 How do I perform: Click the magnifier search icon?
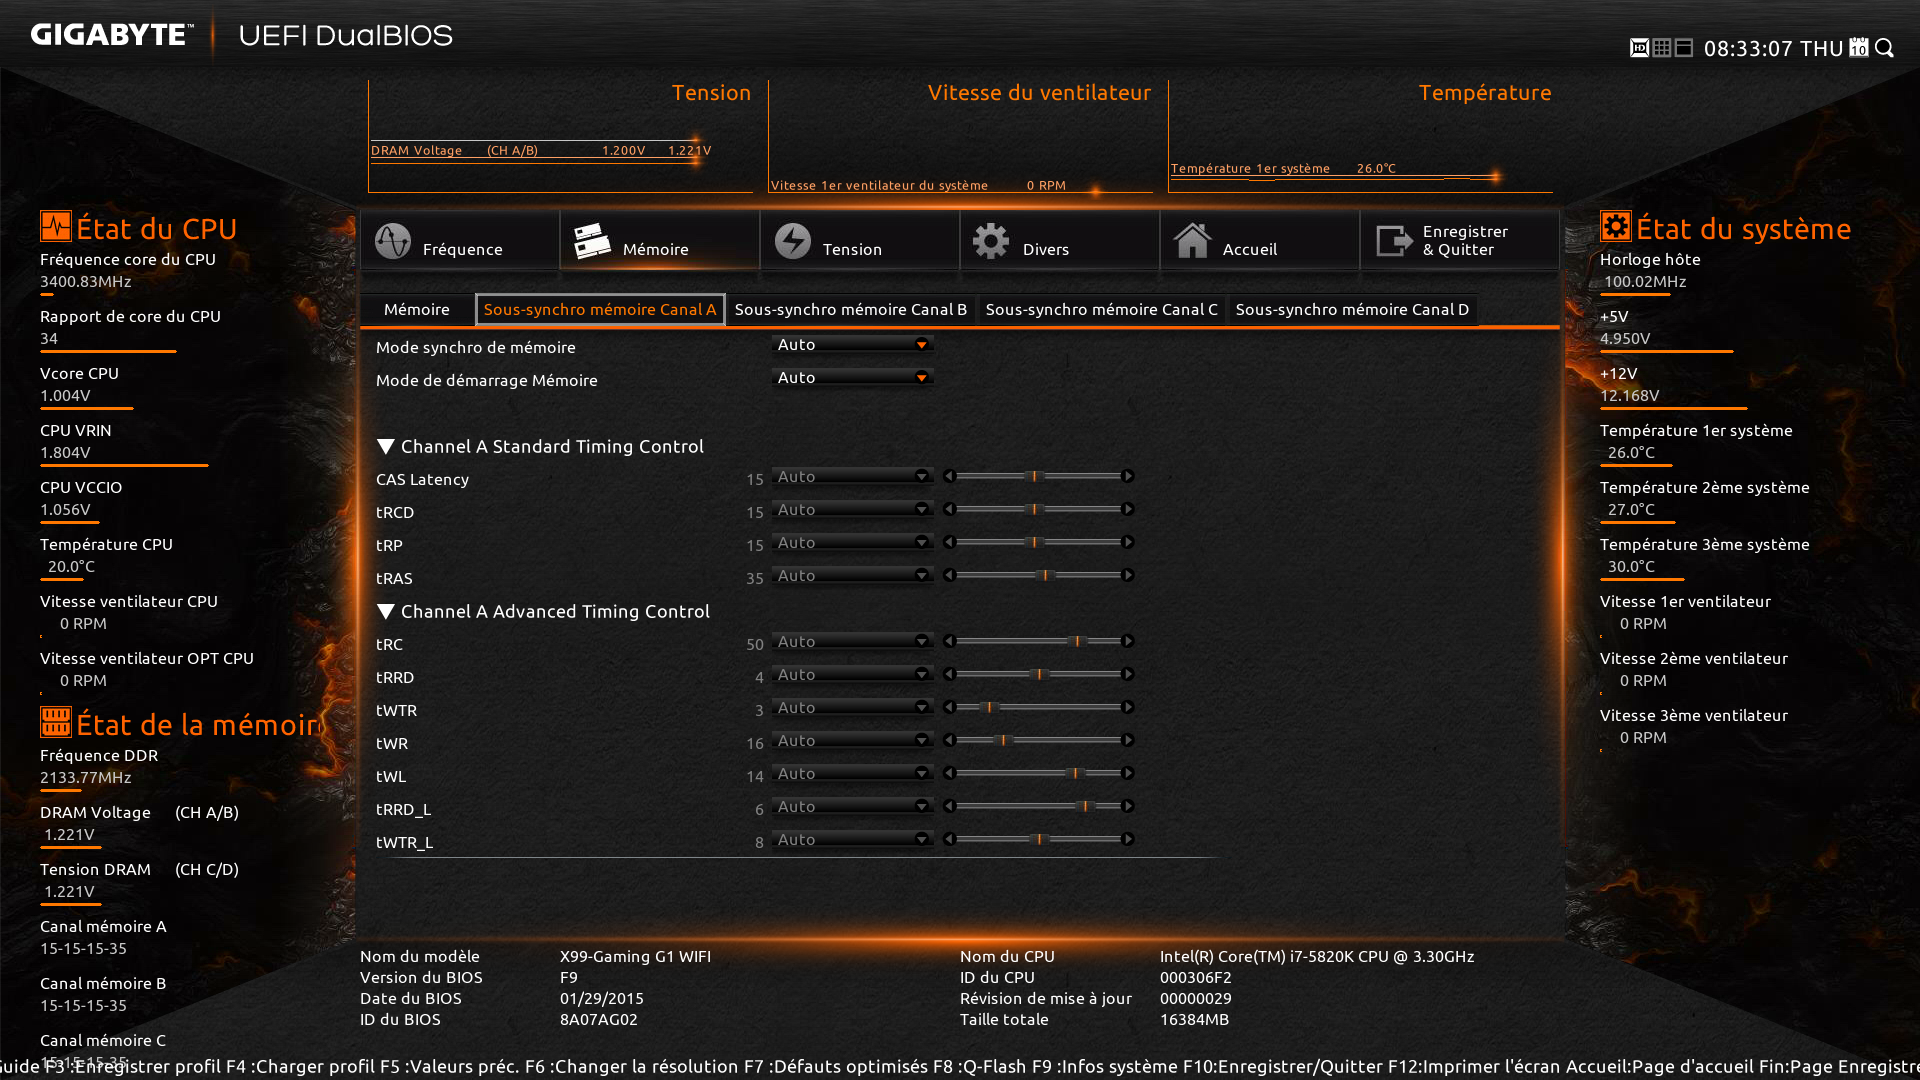(x=1885, y=48)
